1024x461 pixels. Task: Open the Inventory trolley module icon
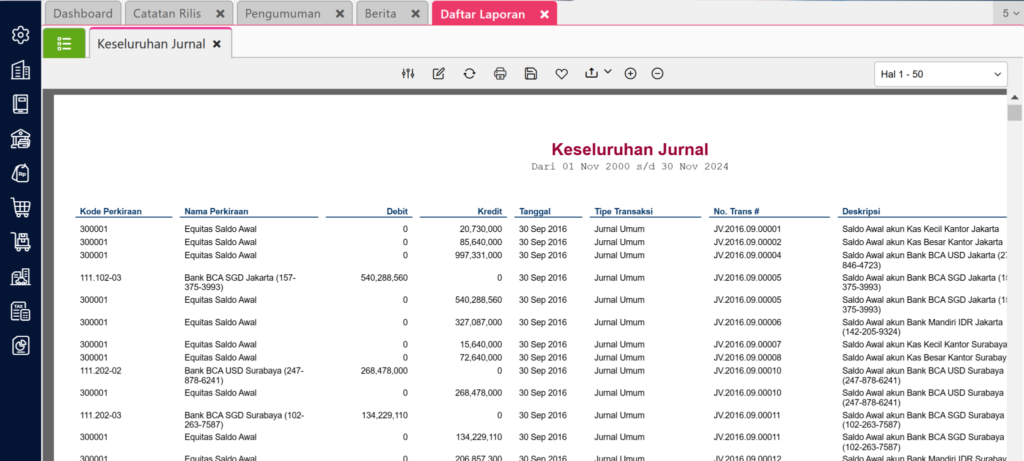point(21,242)
